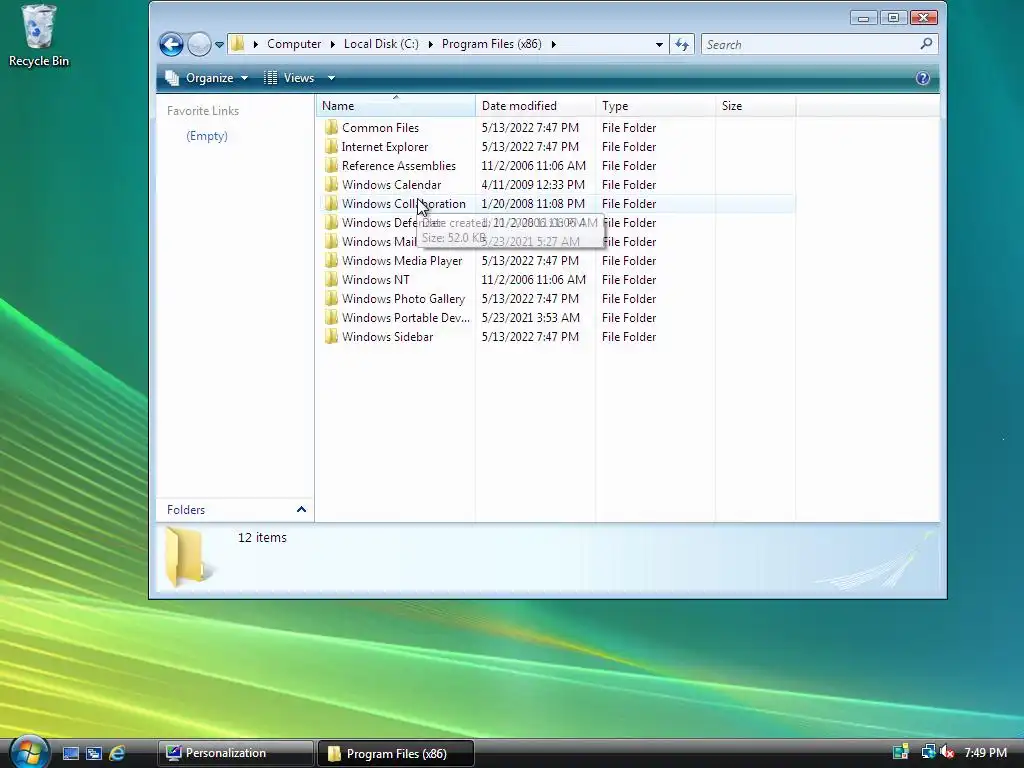Maximize the Explorer window

(x=893, y=18)
